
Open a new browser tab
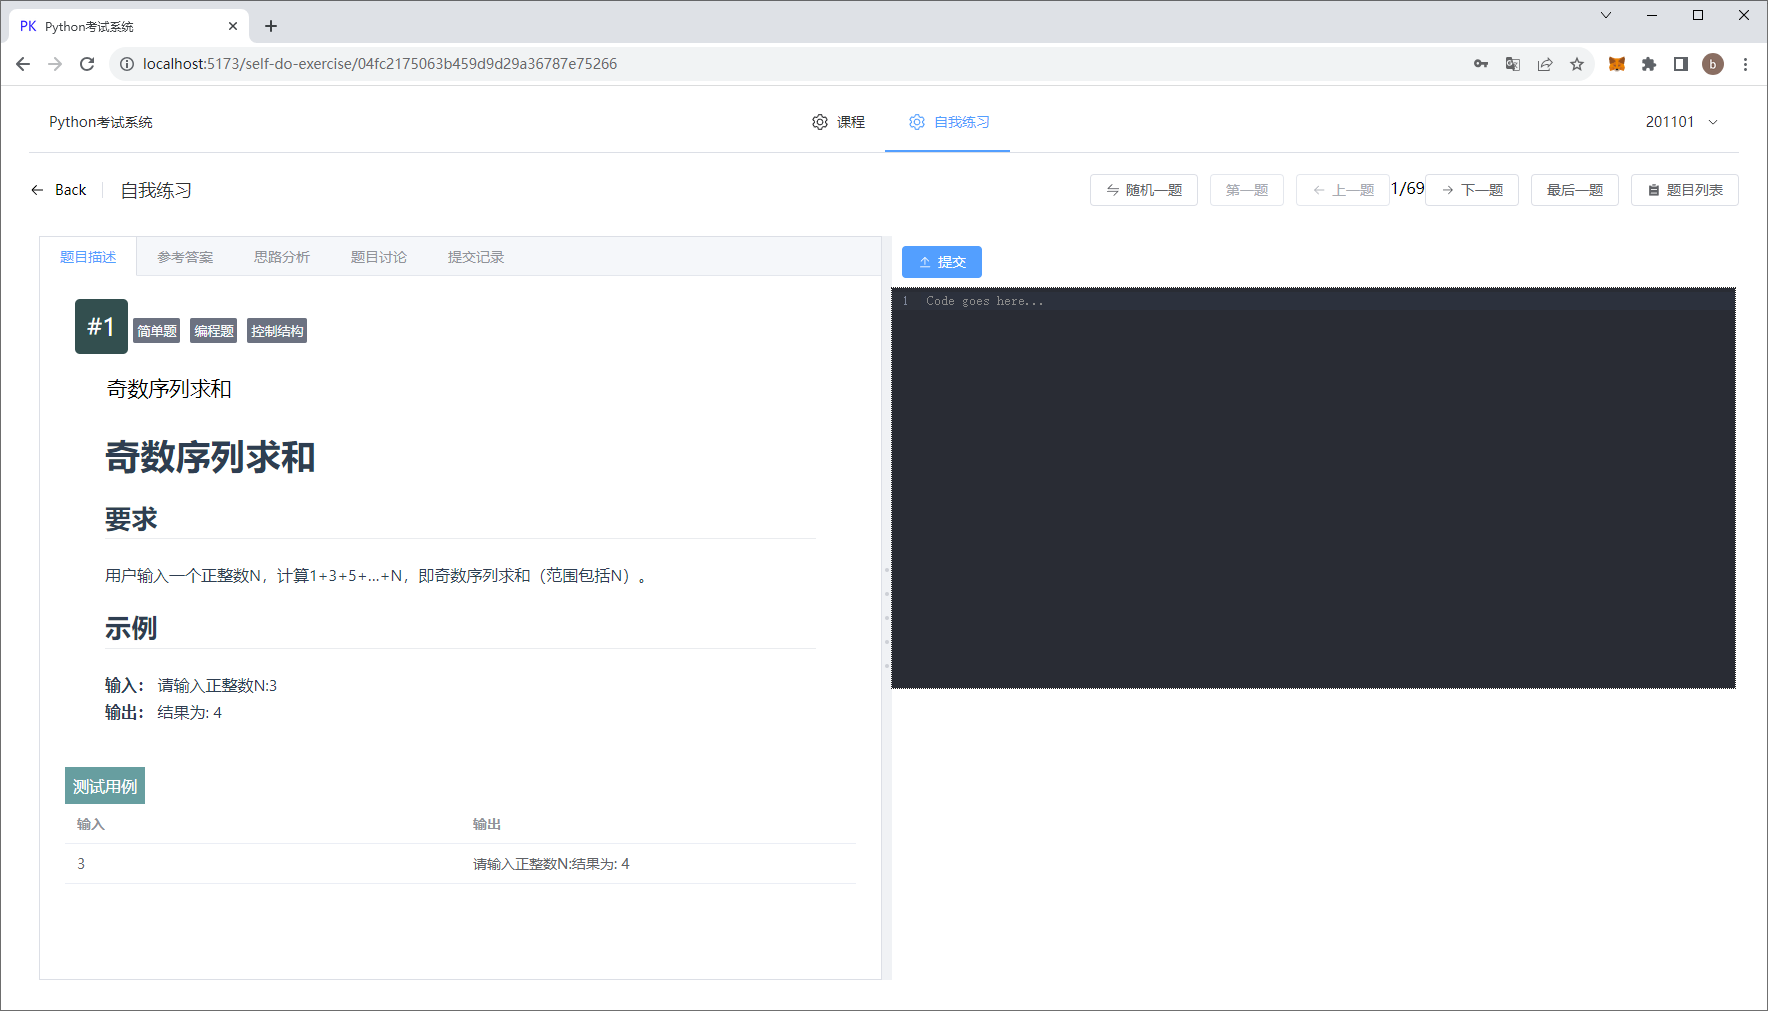pos(271,26)
